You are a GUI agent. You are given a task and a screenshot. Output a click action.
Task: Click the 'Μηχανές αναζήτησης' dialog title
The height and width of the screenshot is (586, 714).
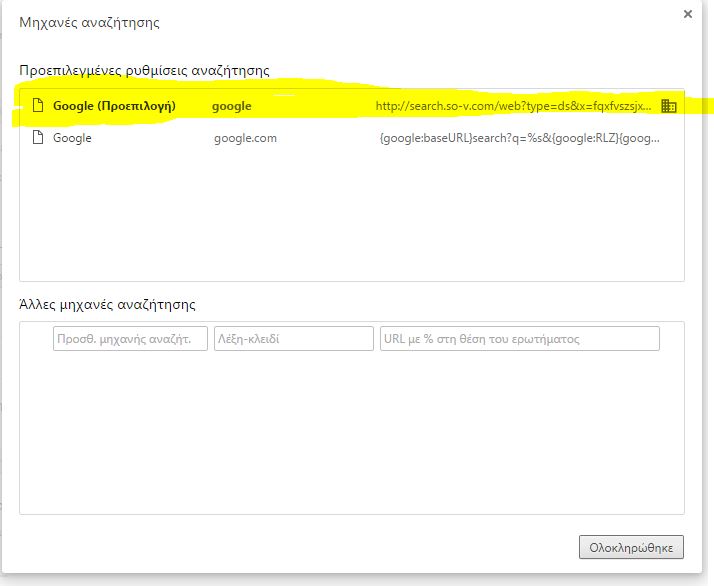pos(89,22)
